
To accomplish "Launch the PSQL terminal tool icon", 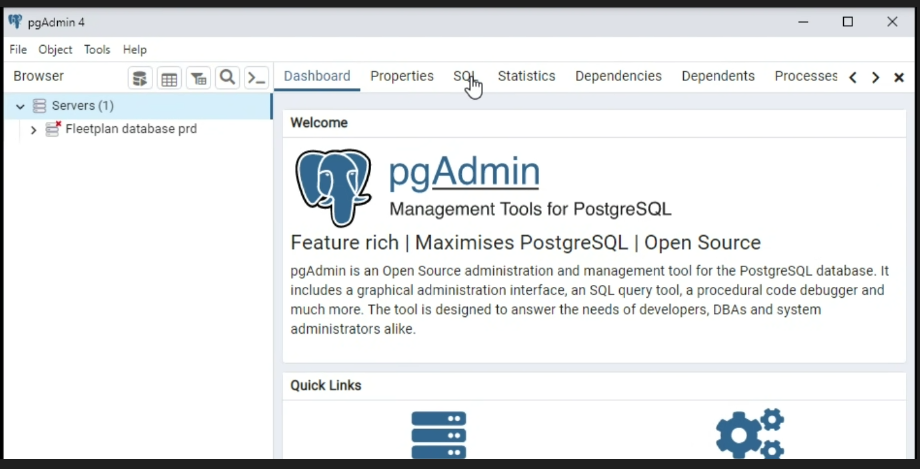I will point(257,78).
